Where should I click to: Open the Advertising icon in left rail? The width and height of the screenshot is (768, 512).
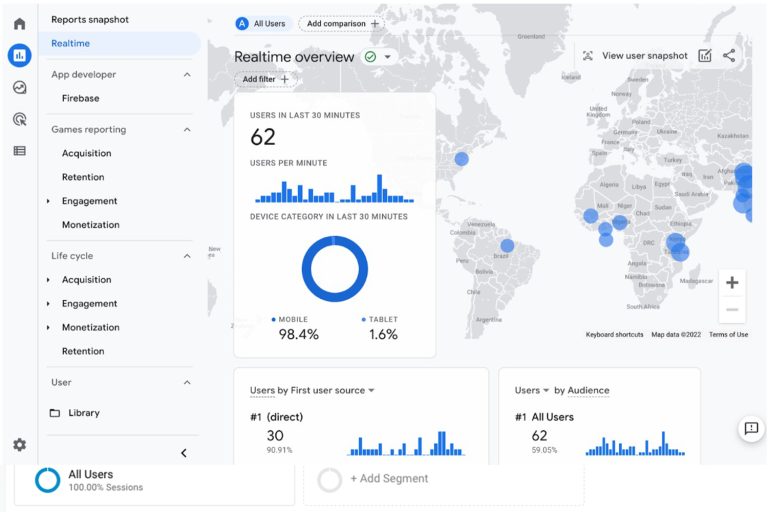pyautogui.click(x=19, y=119)
